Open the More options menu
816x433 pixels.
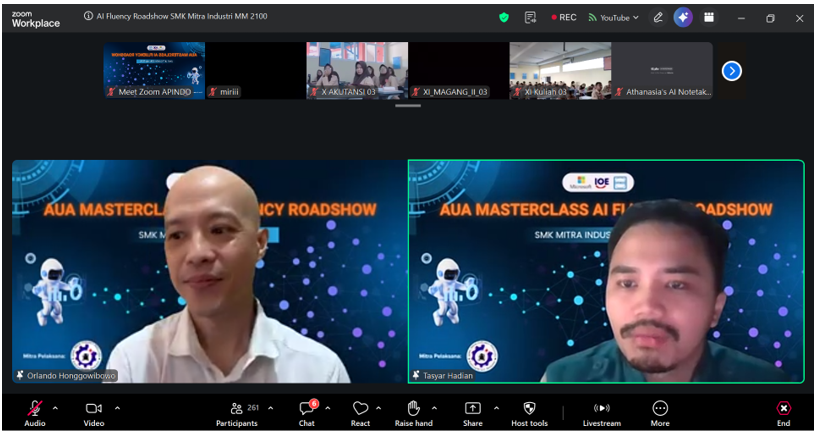pos(660,413)
